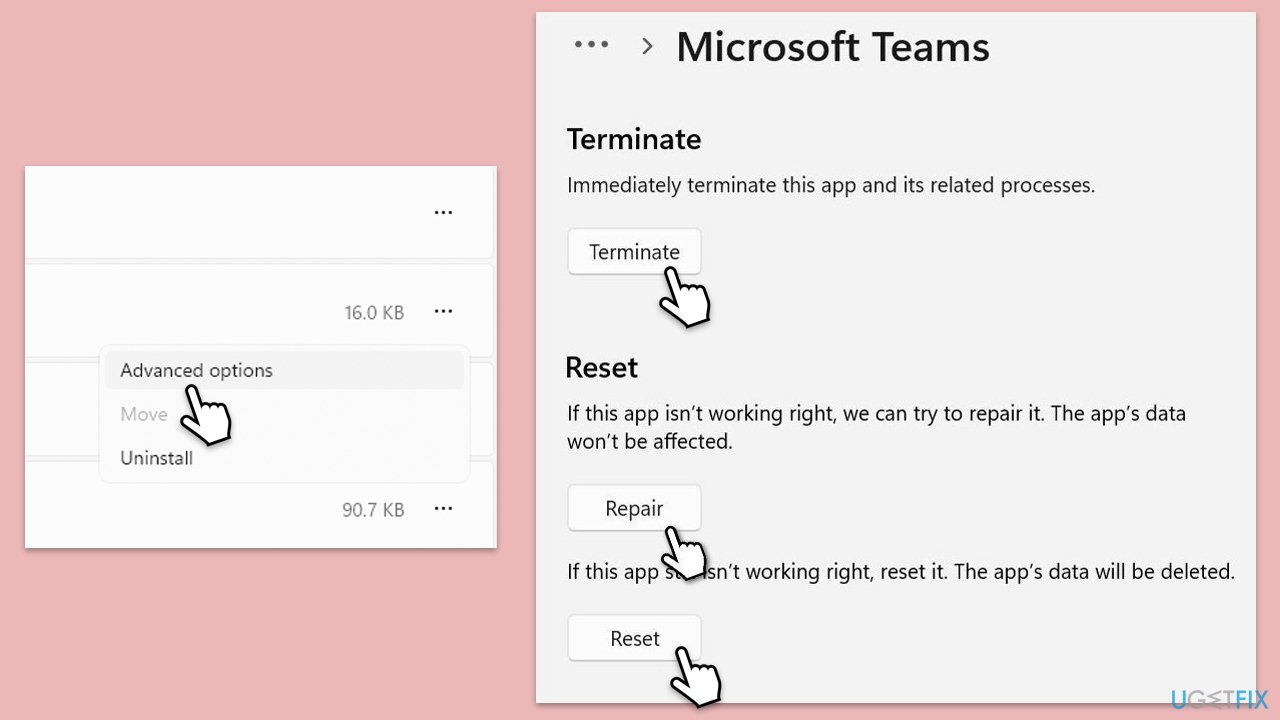Click the Microsoft Teams page heading
Screen dimensions: 1280x720
point(833,46)
